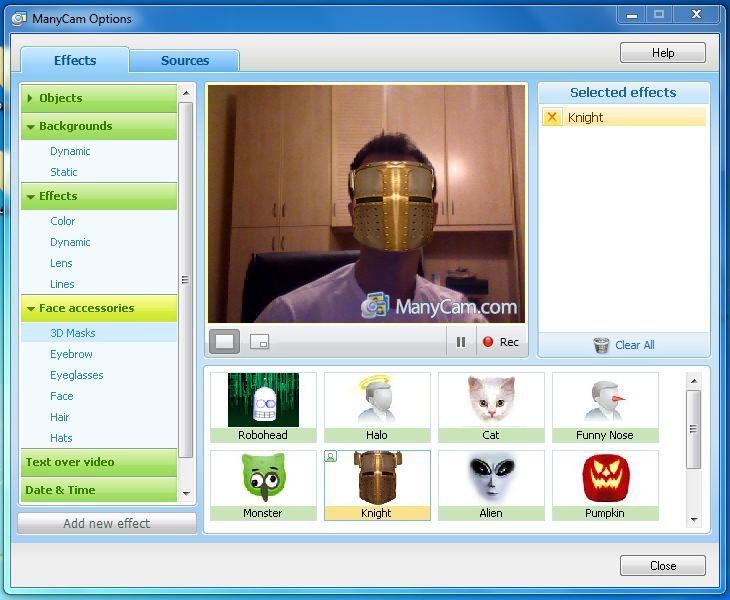The width and height of the screenshot is (730, 600).
Task: Select the Effects tab
Action: point(75,60)
